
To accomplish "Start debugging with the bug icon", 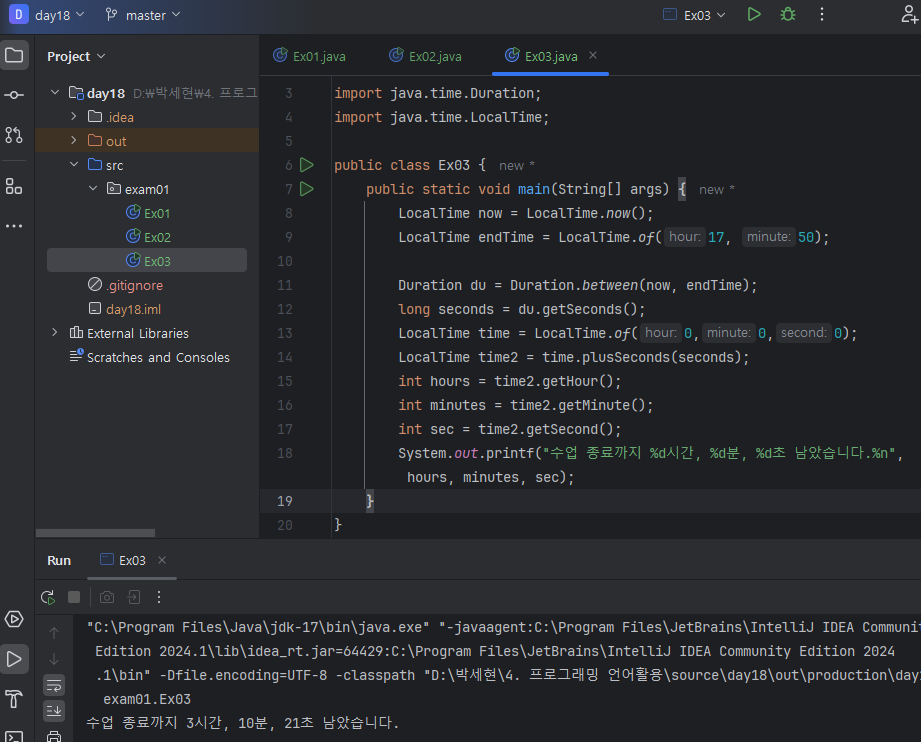I will [788, 15].
